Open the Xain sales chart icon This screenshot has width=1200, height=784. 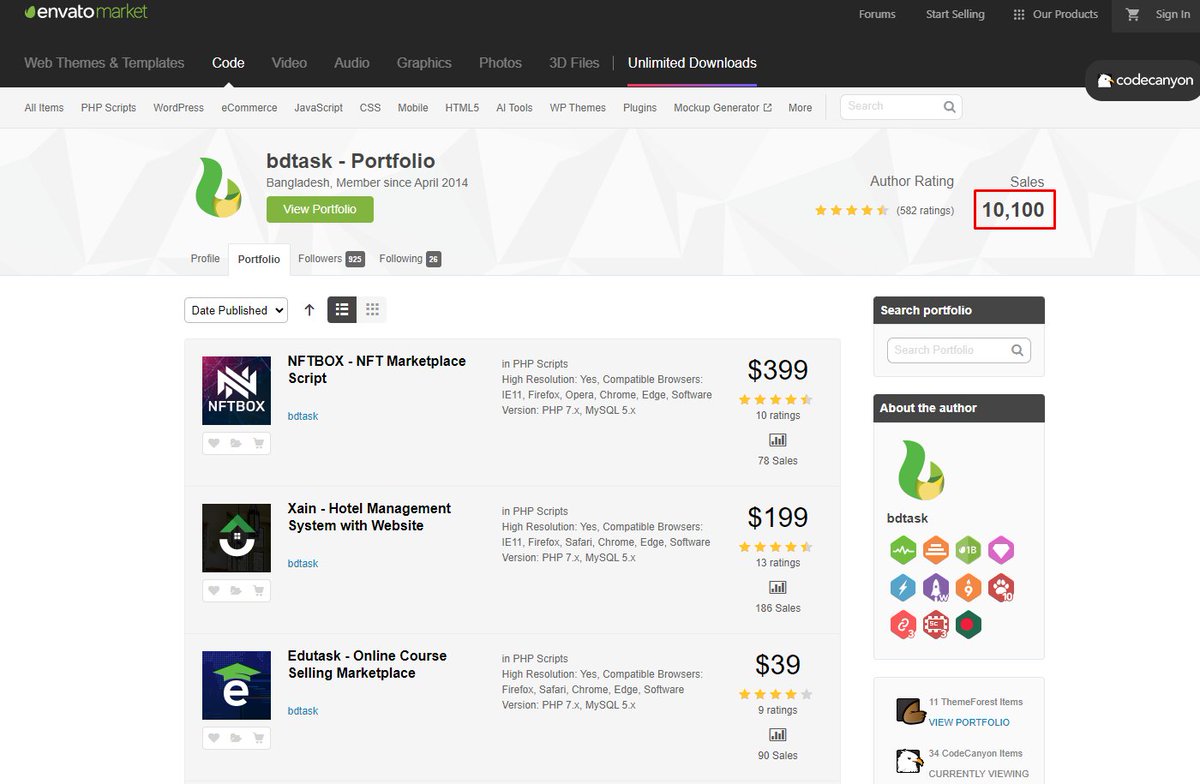point(778,587)
